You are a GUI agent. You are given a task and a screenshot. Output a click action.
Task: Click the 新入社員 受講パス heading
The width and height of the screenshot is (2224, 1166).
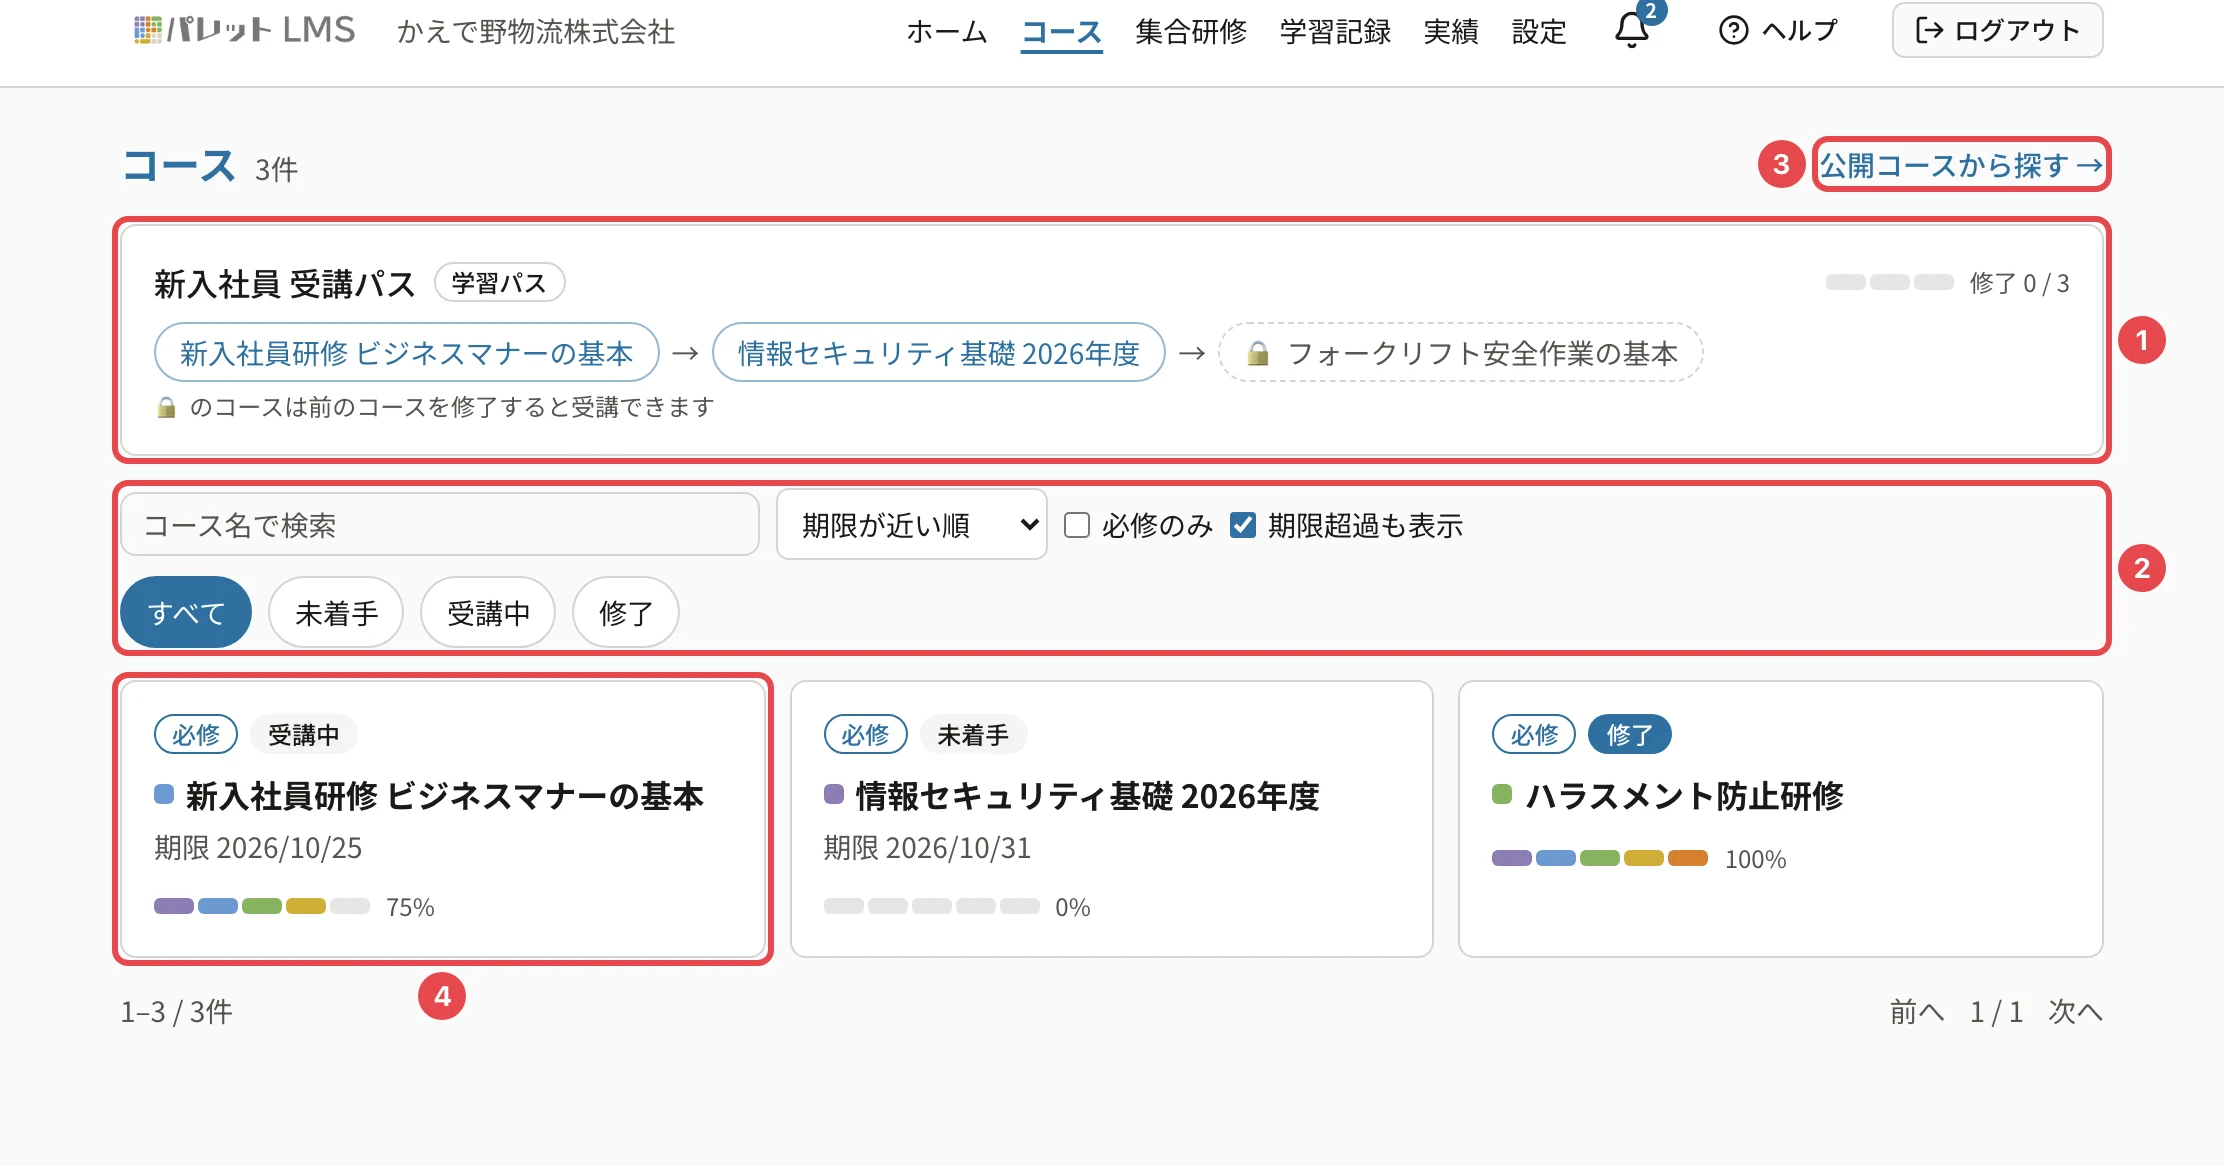point(285,284)
